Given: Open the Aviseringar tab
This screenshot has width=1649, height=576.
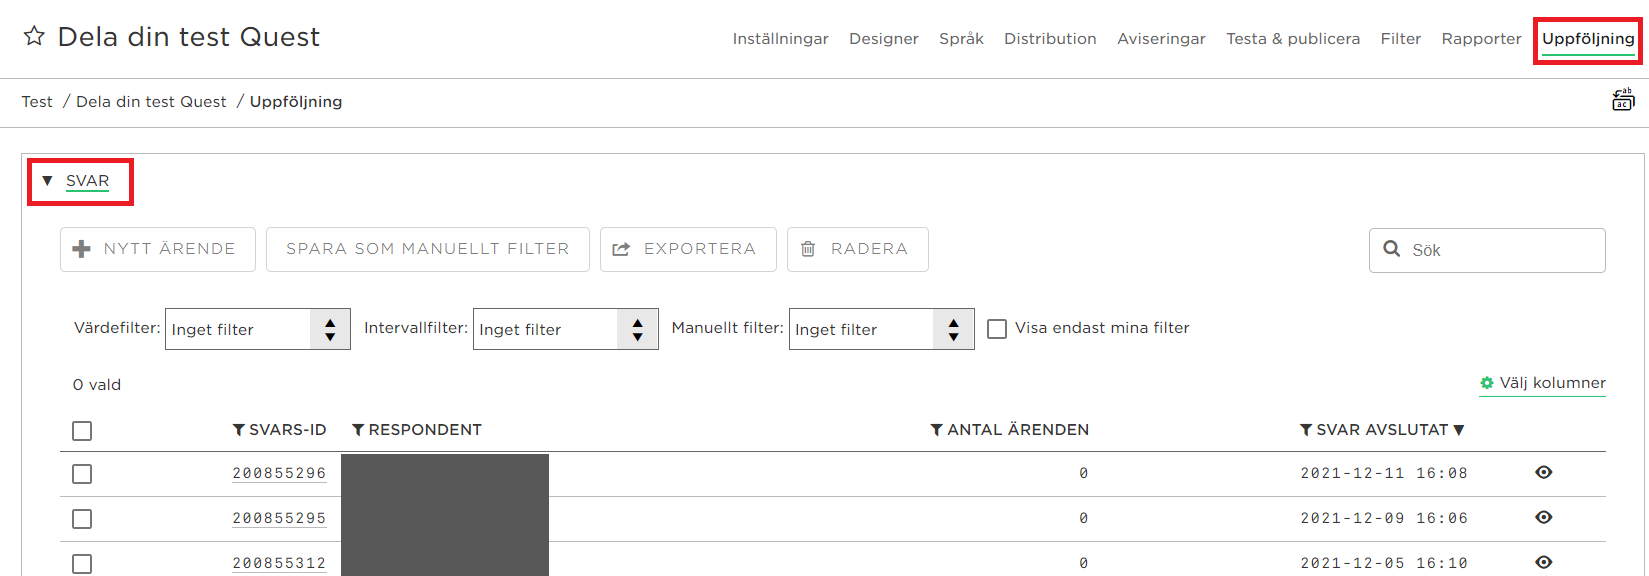Looking at the screenshot, I should (x=1161, y=39).
